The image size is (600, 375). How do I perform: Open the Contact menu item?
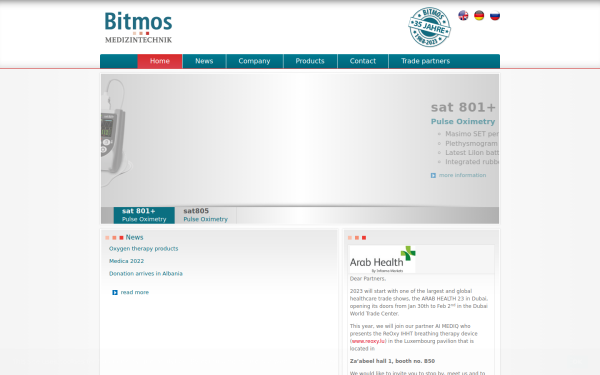(x=363, y=61)
